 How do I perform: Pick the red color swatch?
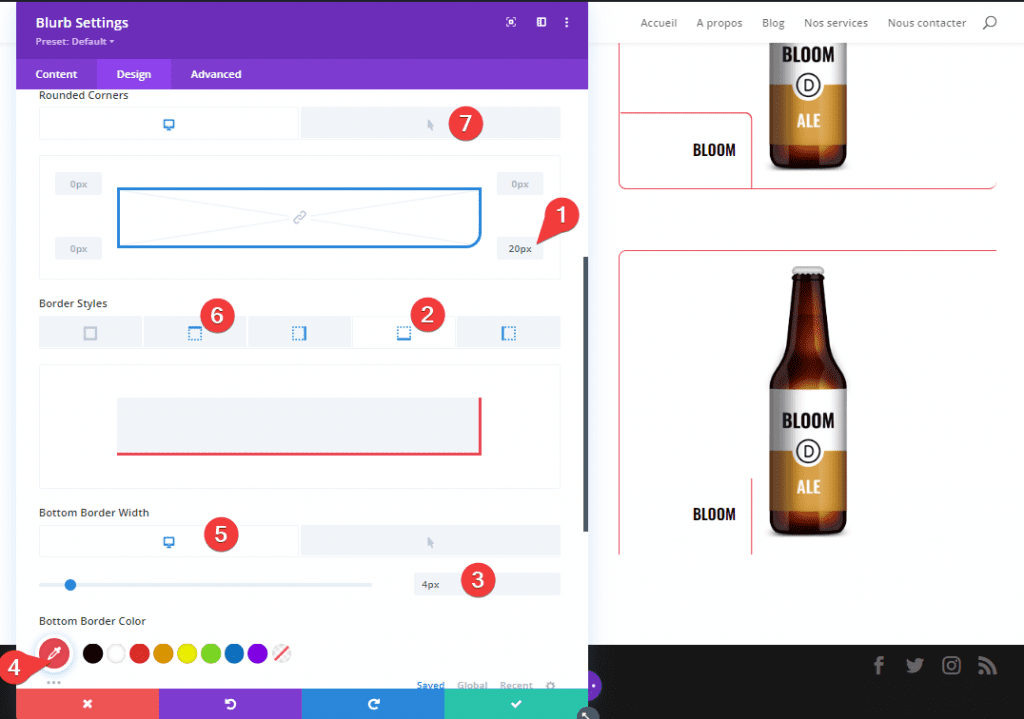[x=140, y=653]
